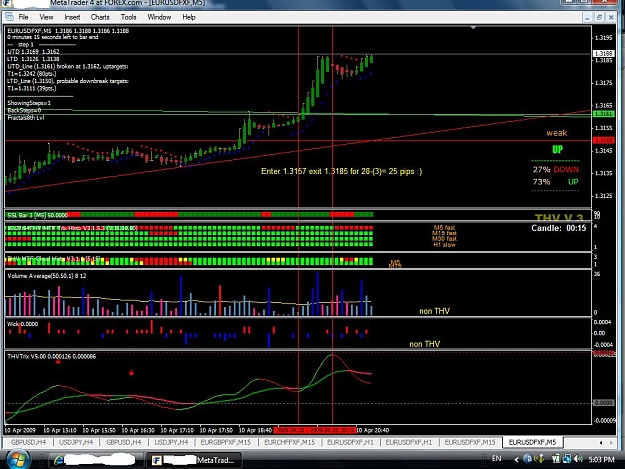Image resolution: width=625 pixels, height=469 pixels.
Task: Click the 'T1=1.3242 (80pts.)' target text
Action: pyautogui.click(x=32, y=74)
